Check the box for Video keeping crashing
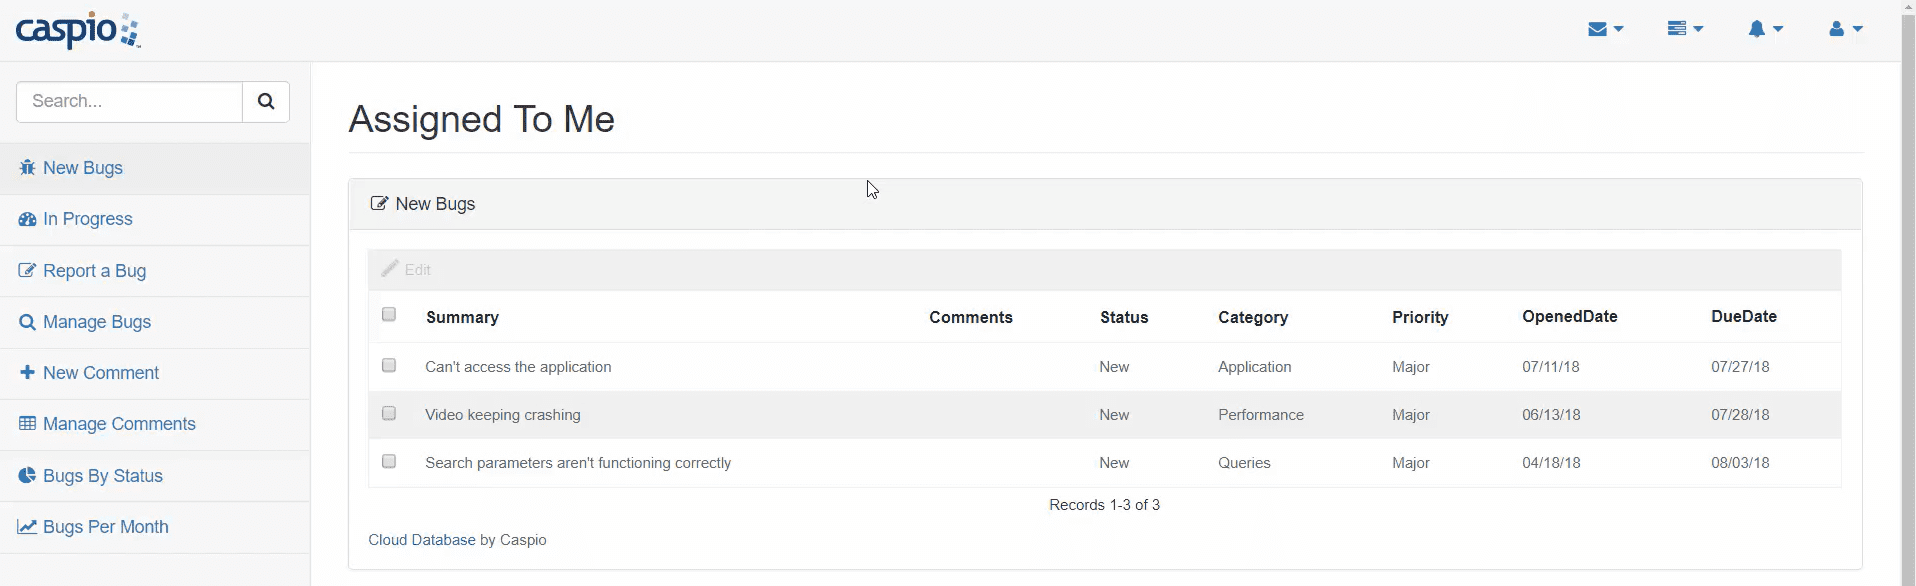This screenshot has height=586, width=1916. click(x=389, y=414)
